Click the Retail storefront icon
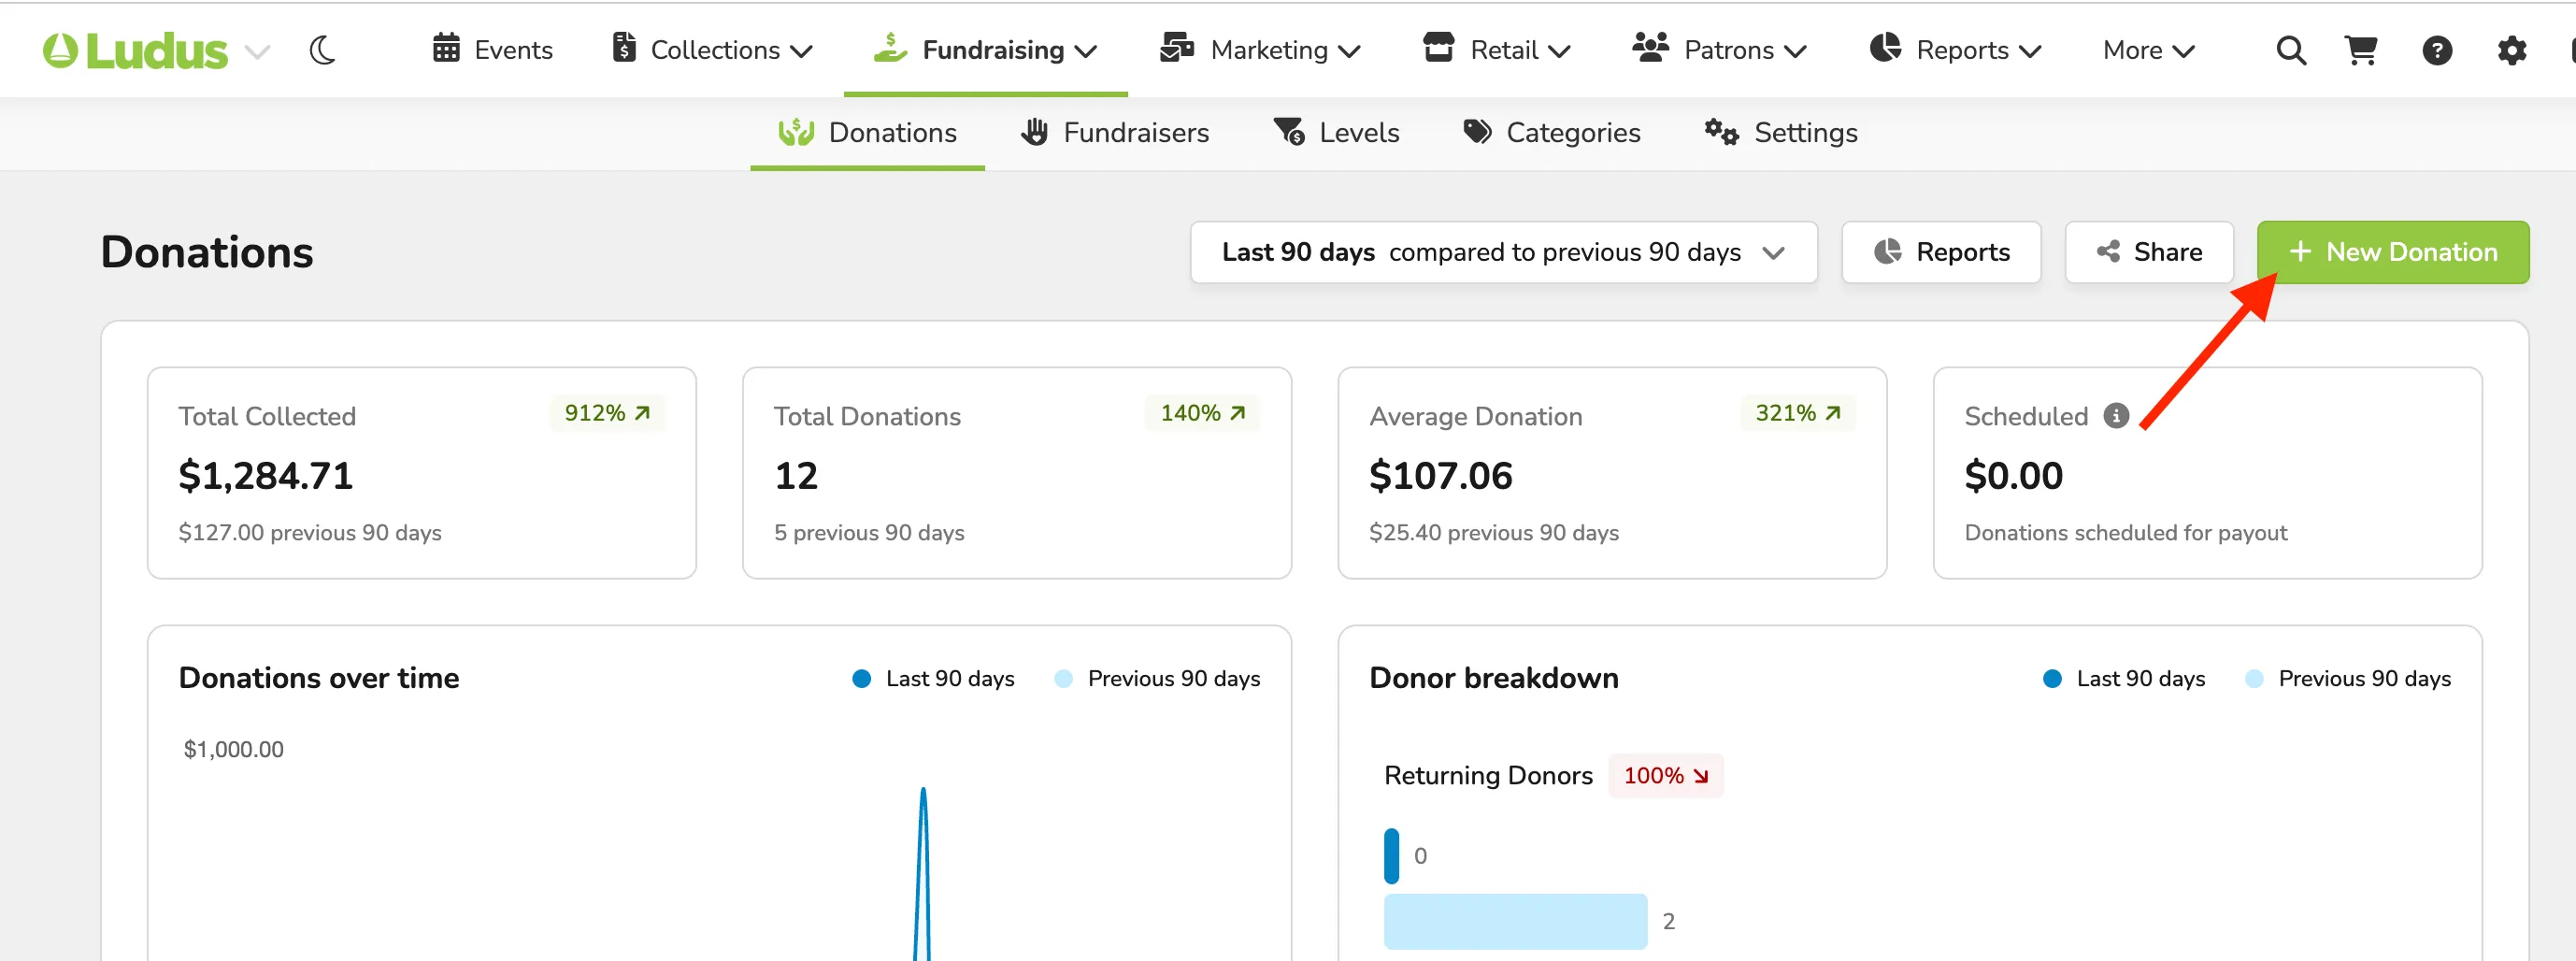This screenshot has height=961, width=2576. coord(1438,47)
